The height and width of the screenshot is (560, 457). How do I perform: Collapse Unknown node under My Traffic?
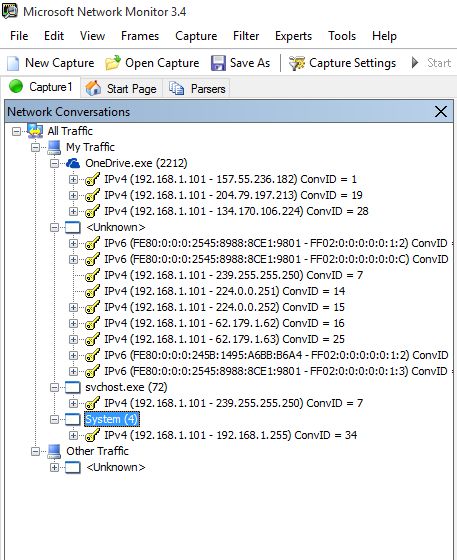pyautogui.click(x=54, y=228)
